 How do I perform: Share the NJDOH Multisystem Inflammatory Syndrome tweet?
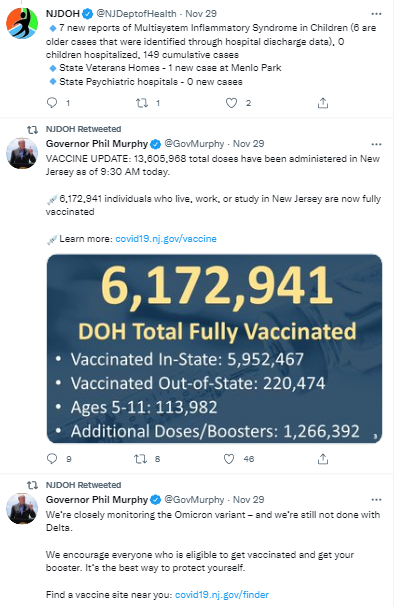[323, 103]
